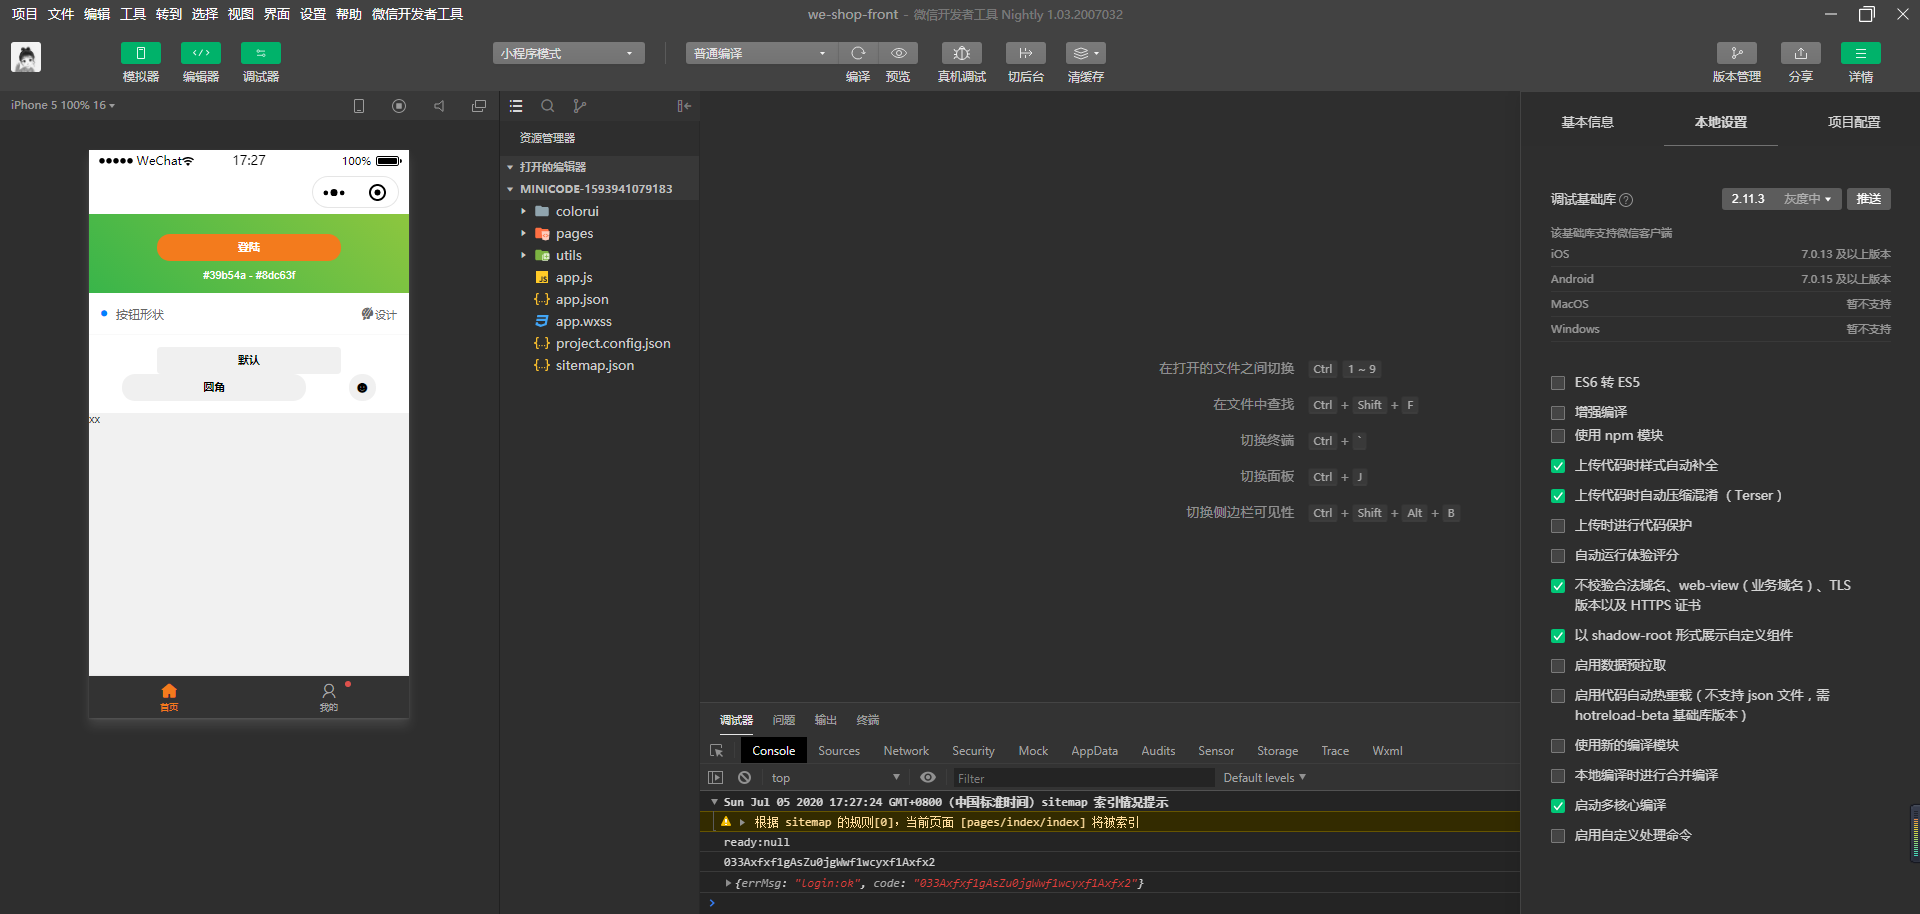Image resolution: width=1920 pixels, height=914 pixels.
Task: Start real device debugging (真机调试)
Action: [x=962, y=53]
